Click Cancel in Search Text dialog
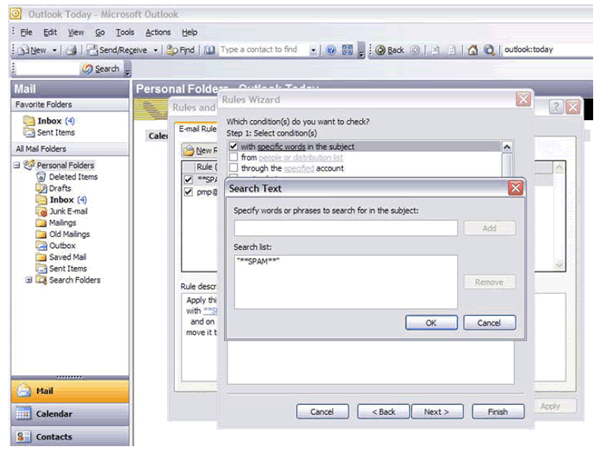600x462 pixels. click(489, 323)
